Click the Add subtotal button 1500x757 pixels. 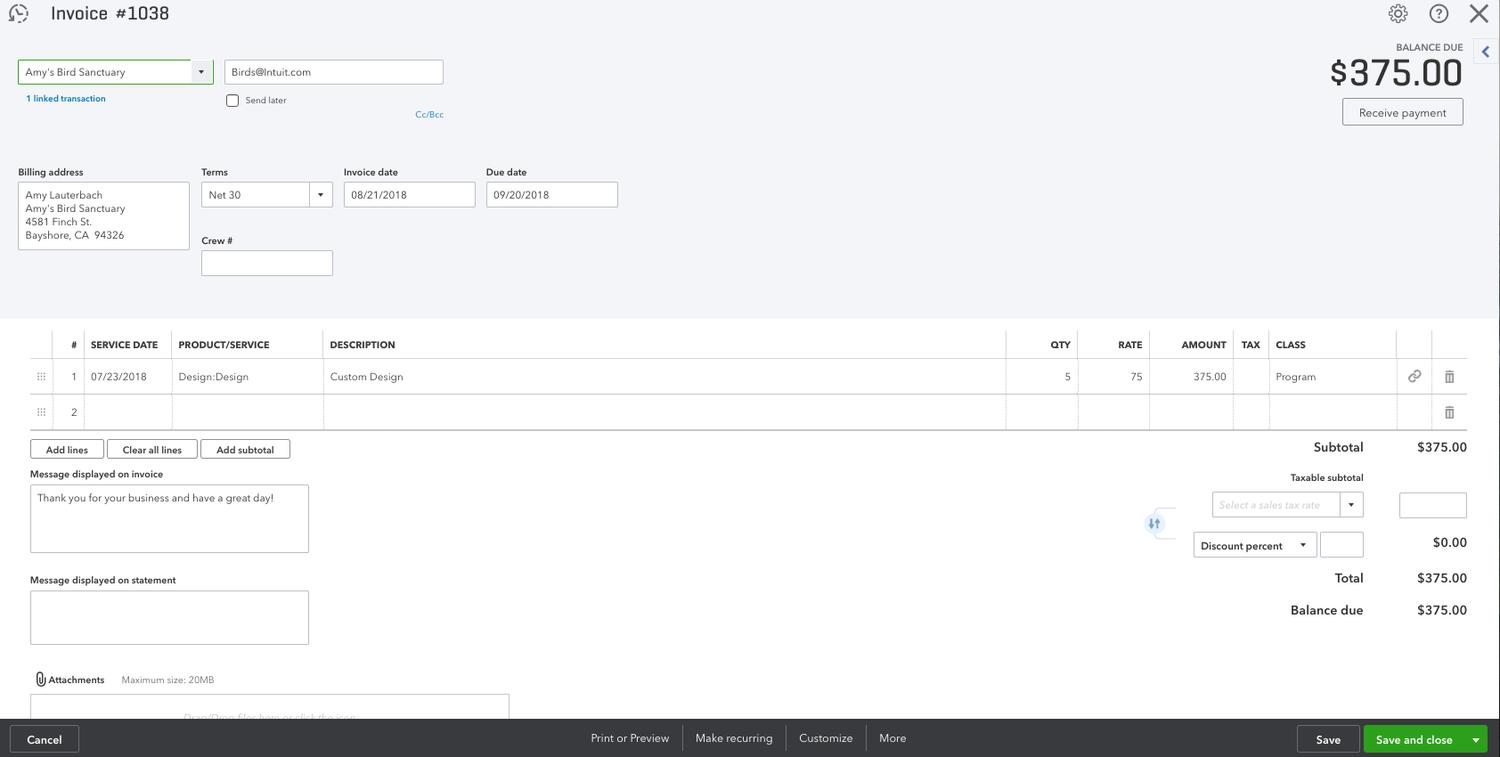click(x=245, y=450)
